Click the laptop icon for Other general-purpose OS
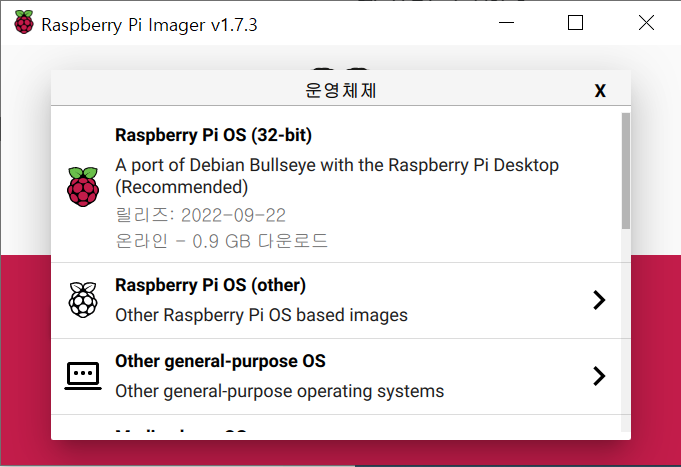The image size is (681, 467). (83, 376)
